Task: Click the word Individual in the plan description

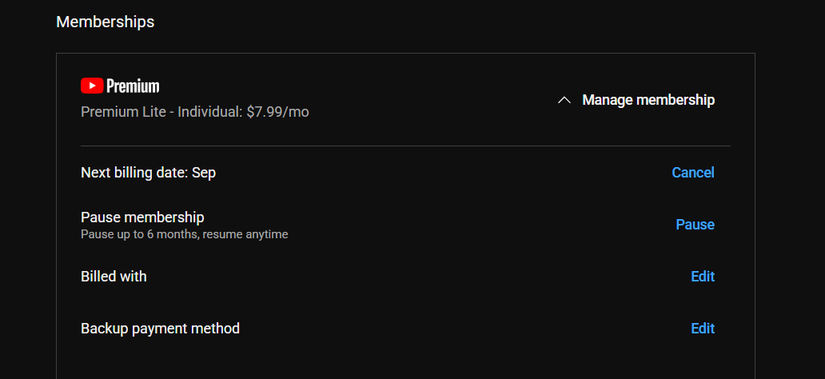Action: pos(209,112)
